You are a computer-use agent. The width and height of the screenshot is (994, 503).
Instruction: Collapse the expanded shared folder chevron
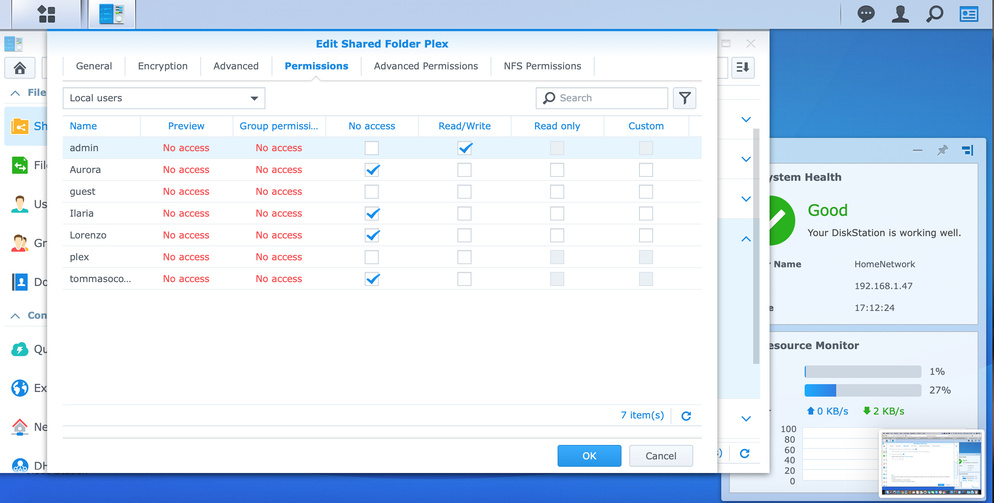(746, 239)
